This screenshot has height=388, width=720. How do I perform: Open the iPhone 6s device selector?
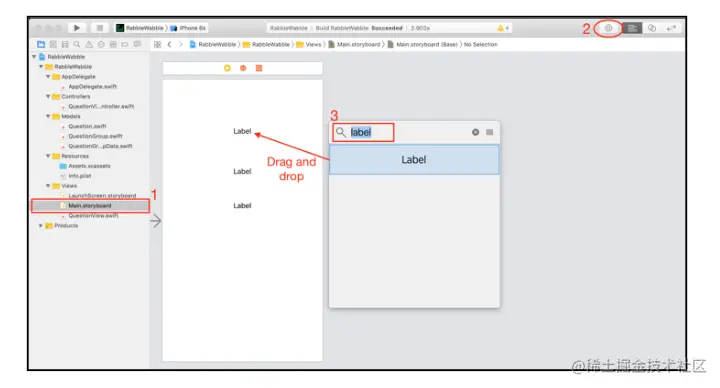click(188, 28)
